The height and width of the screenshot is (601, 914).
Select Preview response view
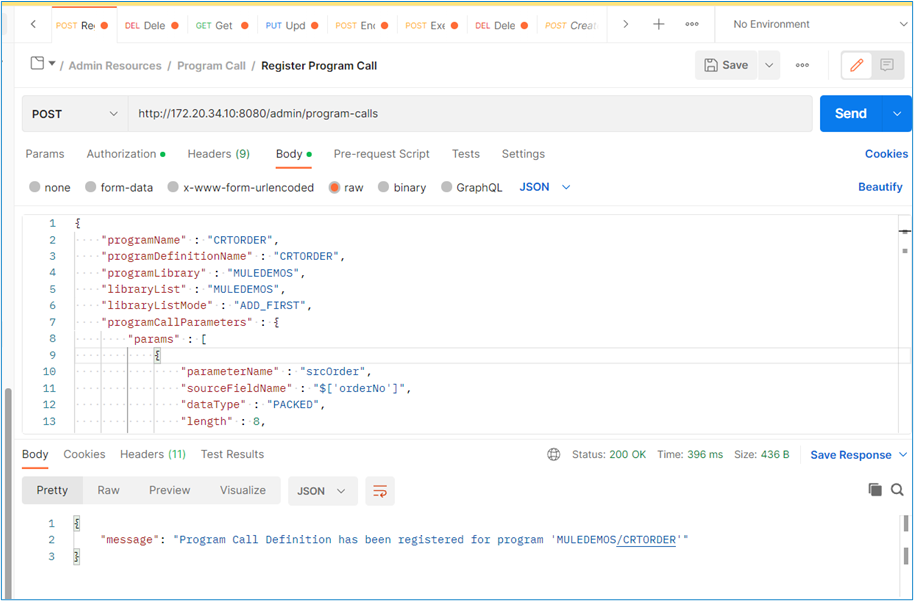170,490
